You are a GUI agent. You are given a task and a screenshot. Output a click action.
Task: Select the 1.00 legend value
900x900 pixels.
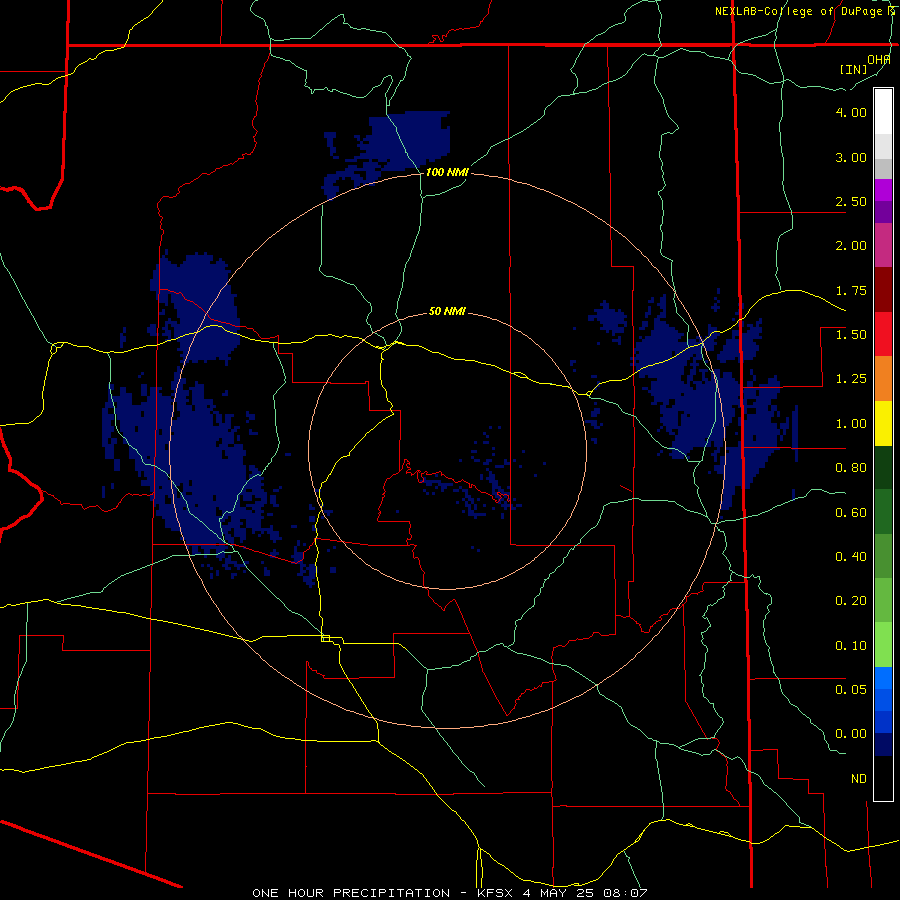pyautogui.click(x=851, y=424)
